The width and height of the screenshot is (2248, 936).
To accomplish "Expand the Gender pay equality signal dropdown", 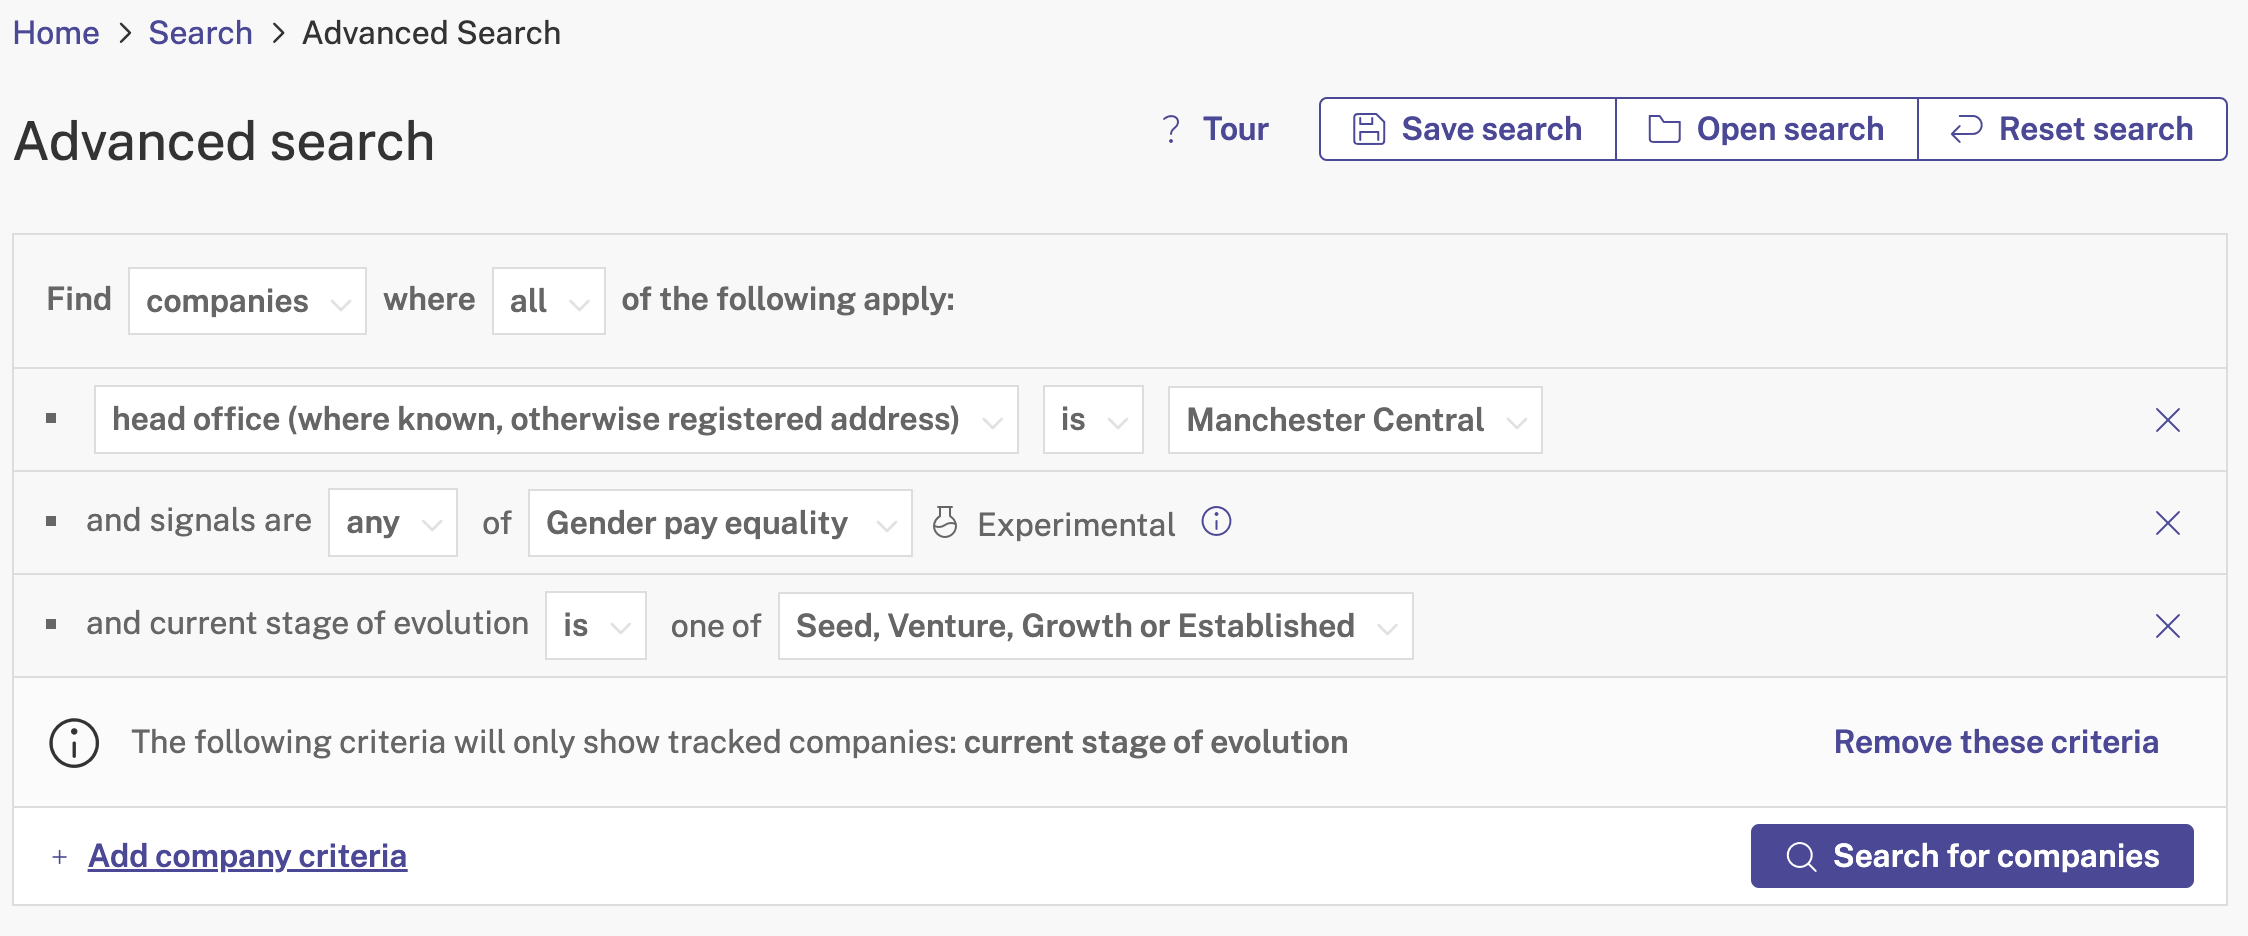I will click(x=720, y=523).
